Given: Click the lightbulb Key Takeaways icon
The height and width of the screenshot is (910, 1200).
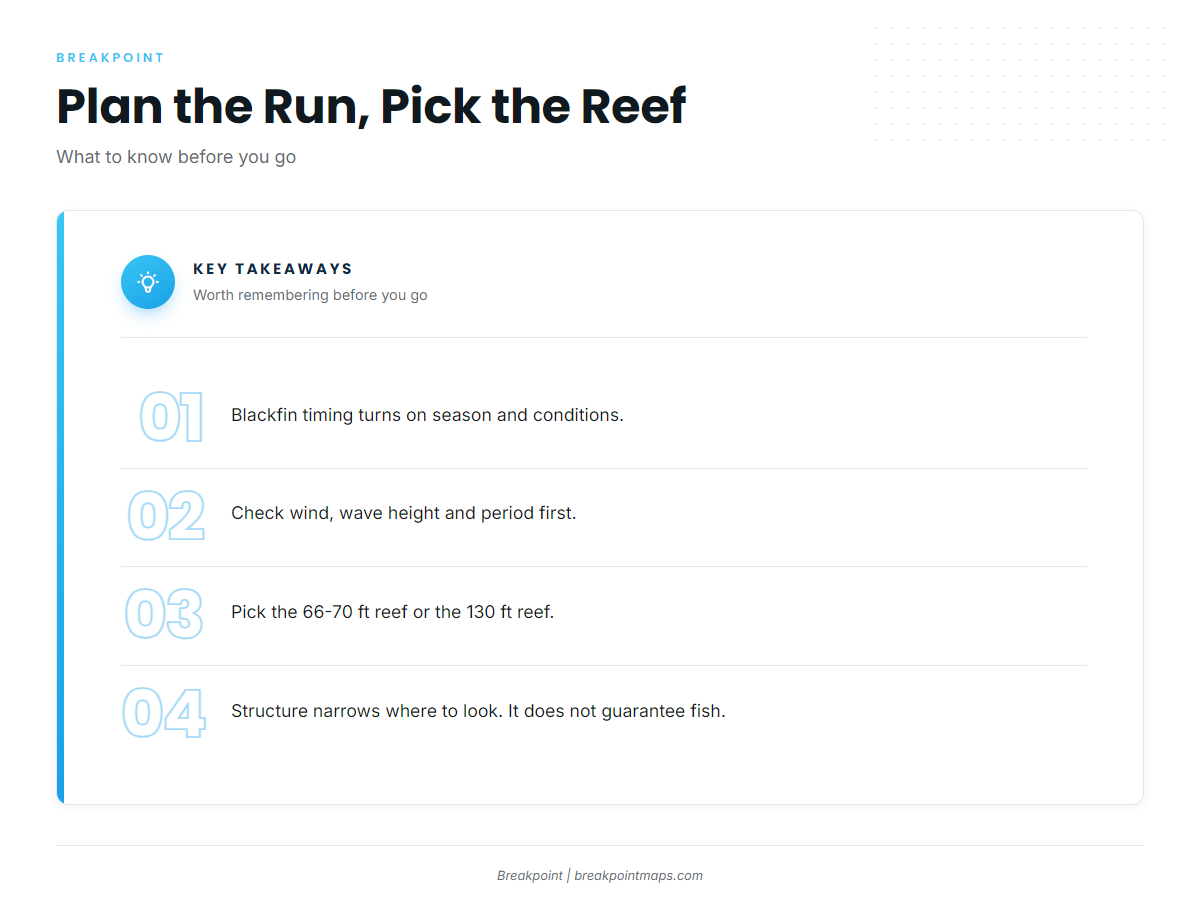Looking at the screenshot, I should coord(148,282).
